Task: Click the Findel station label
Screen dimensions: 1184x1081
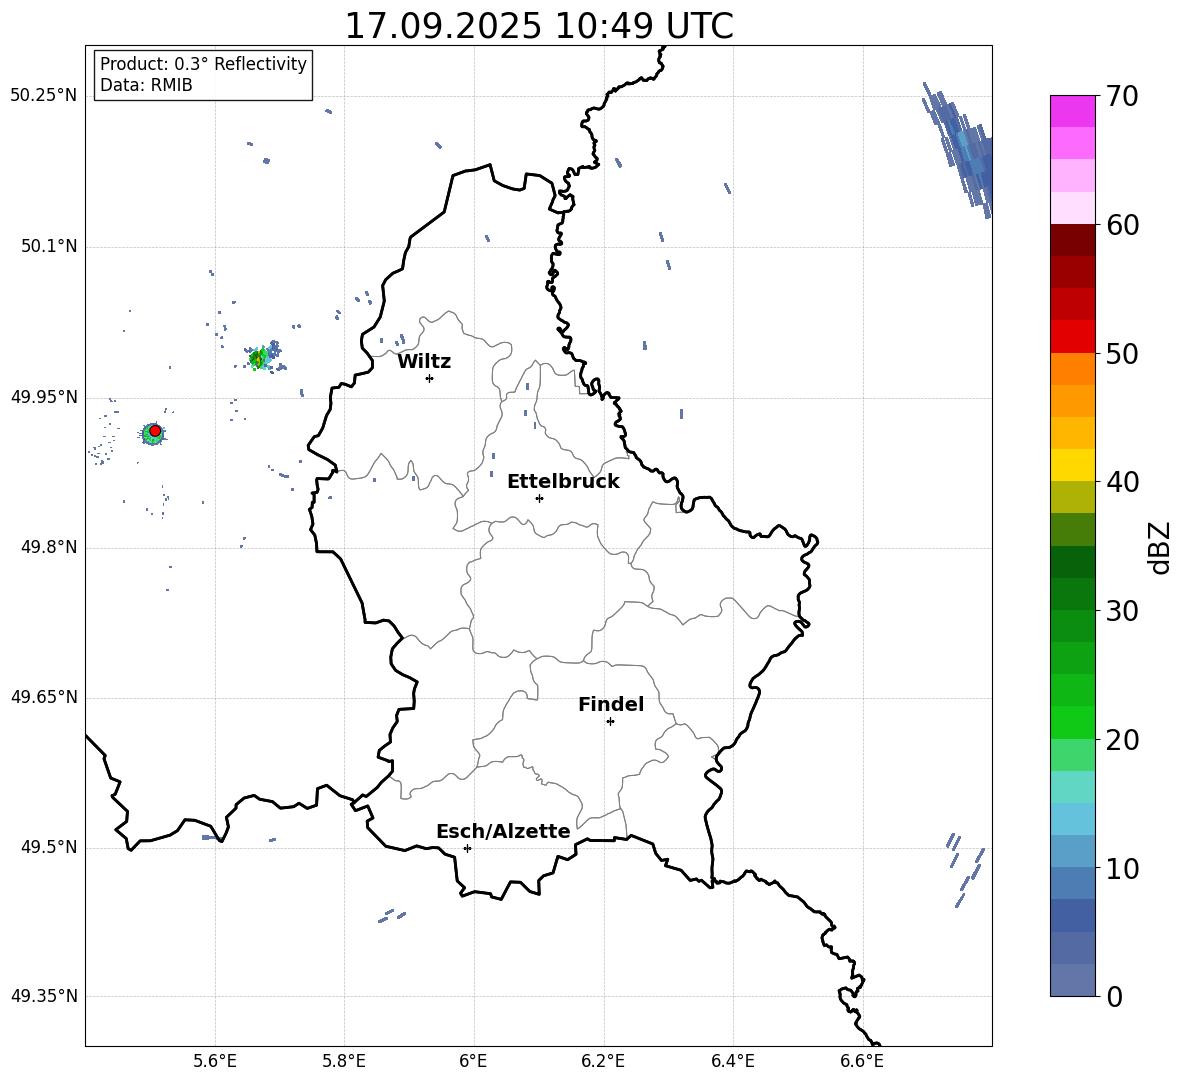Action: [610, 704]
